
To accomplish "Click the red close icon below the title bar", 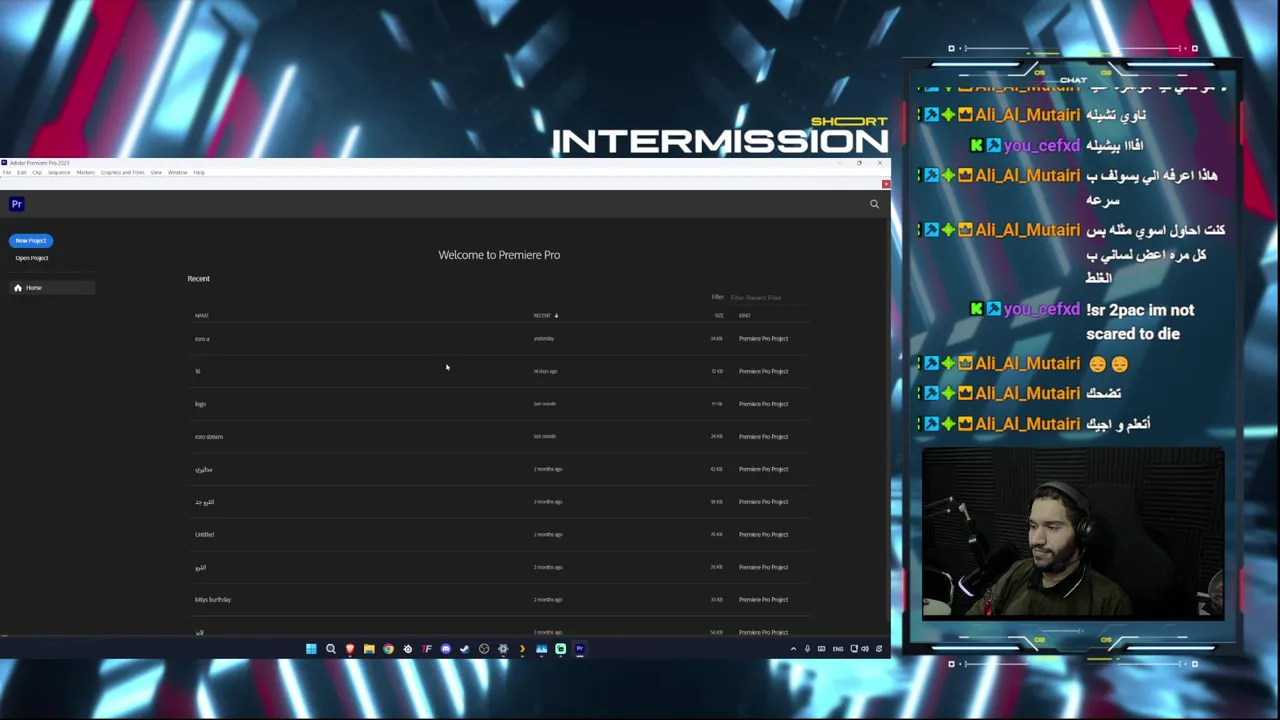I will [885, 184].
